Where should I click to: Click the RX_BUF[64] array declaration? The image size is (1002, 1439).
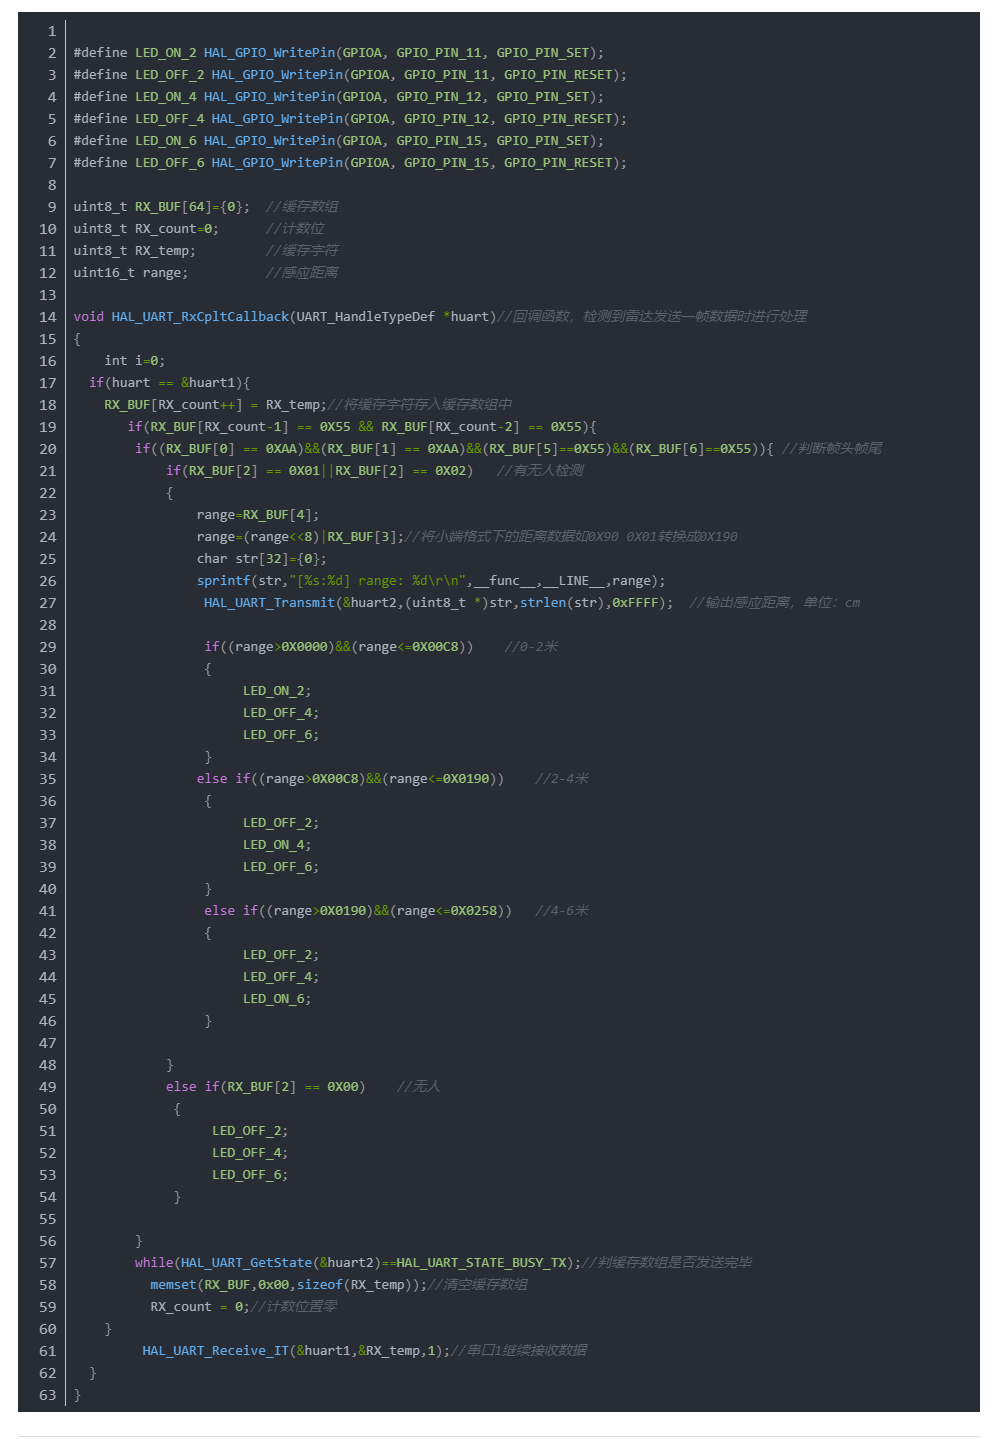(170, 207)
